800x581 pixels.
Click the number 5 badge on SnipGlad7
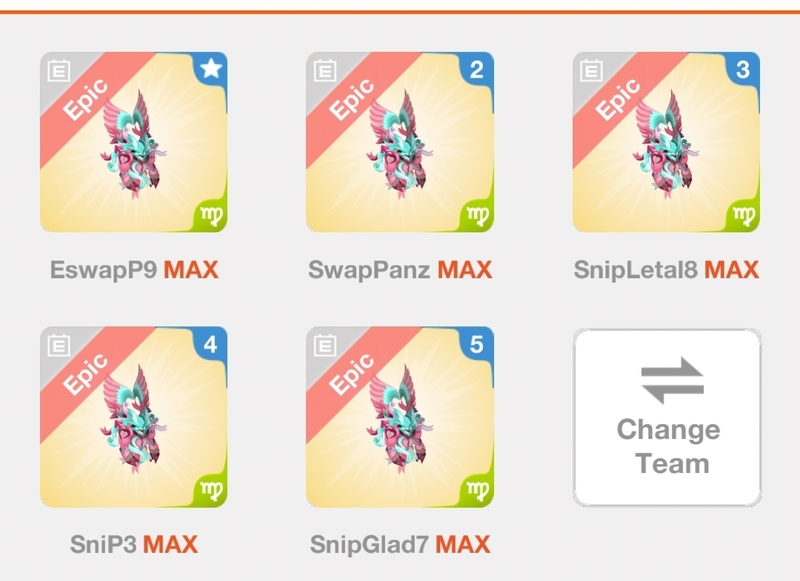click(x=477, y=344)
